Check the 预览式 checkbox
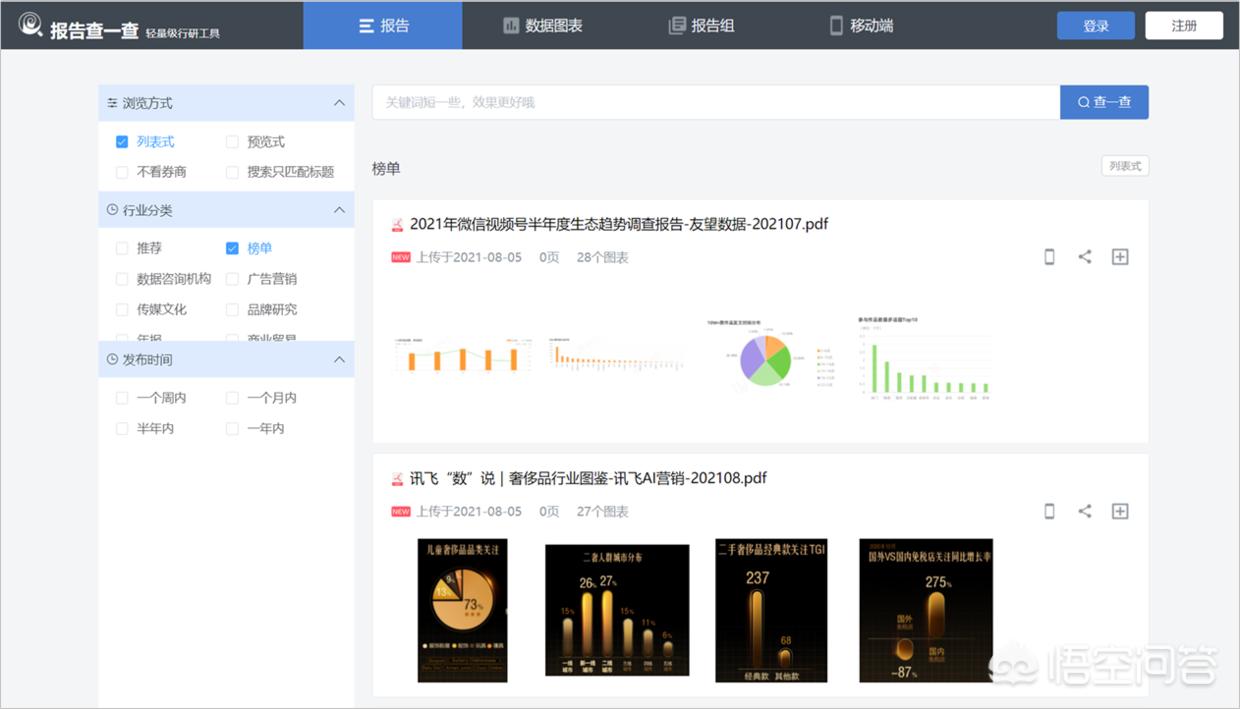Viewport: 1240px width, 709px height. [x=232, y=142]
